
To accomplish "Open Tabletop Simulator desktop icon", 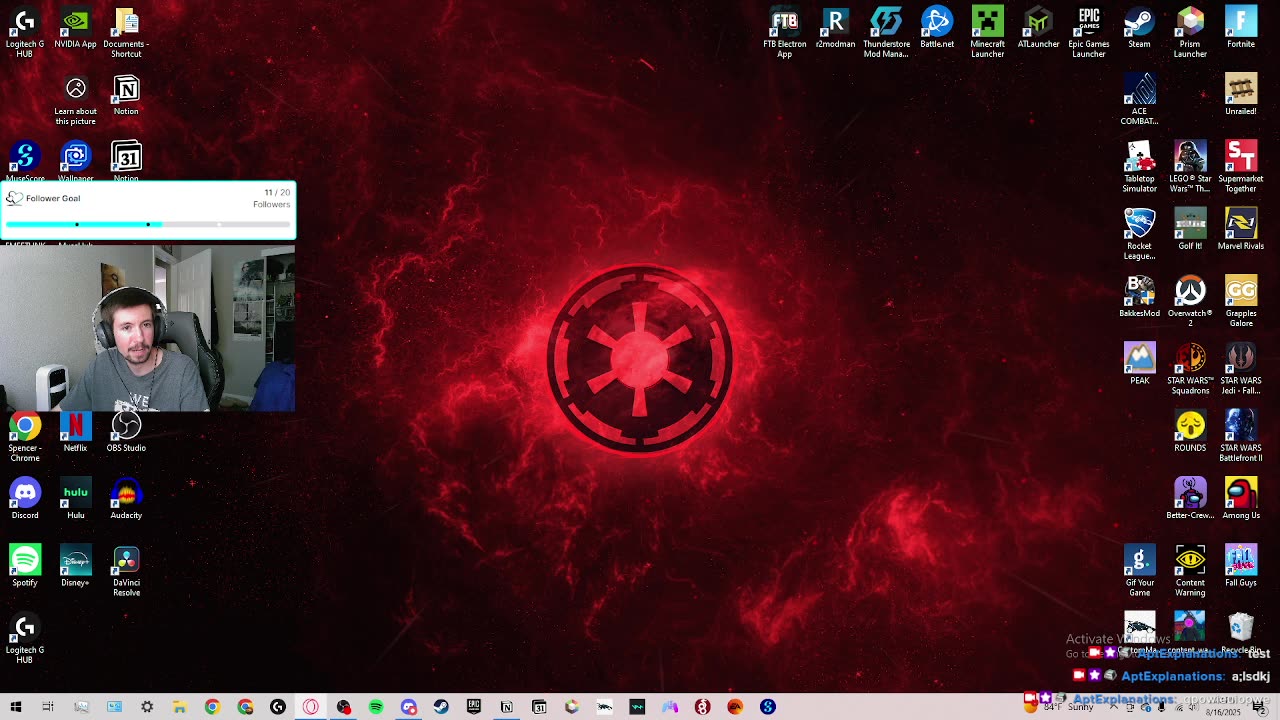I will tap(1139, 167).
